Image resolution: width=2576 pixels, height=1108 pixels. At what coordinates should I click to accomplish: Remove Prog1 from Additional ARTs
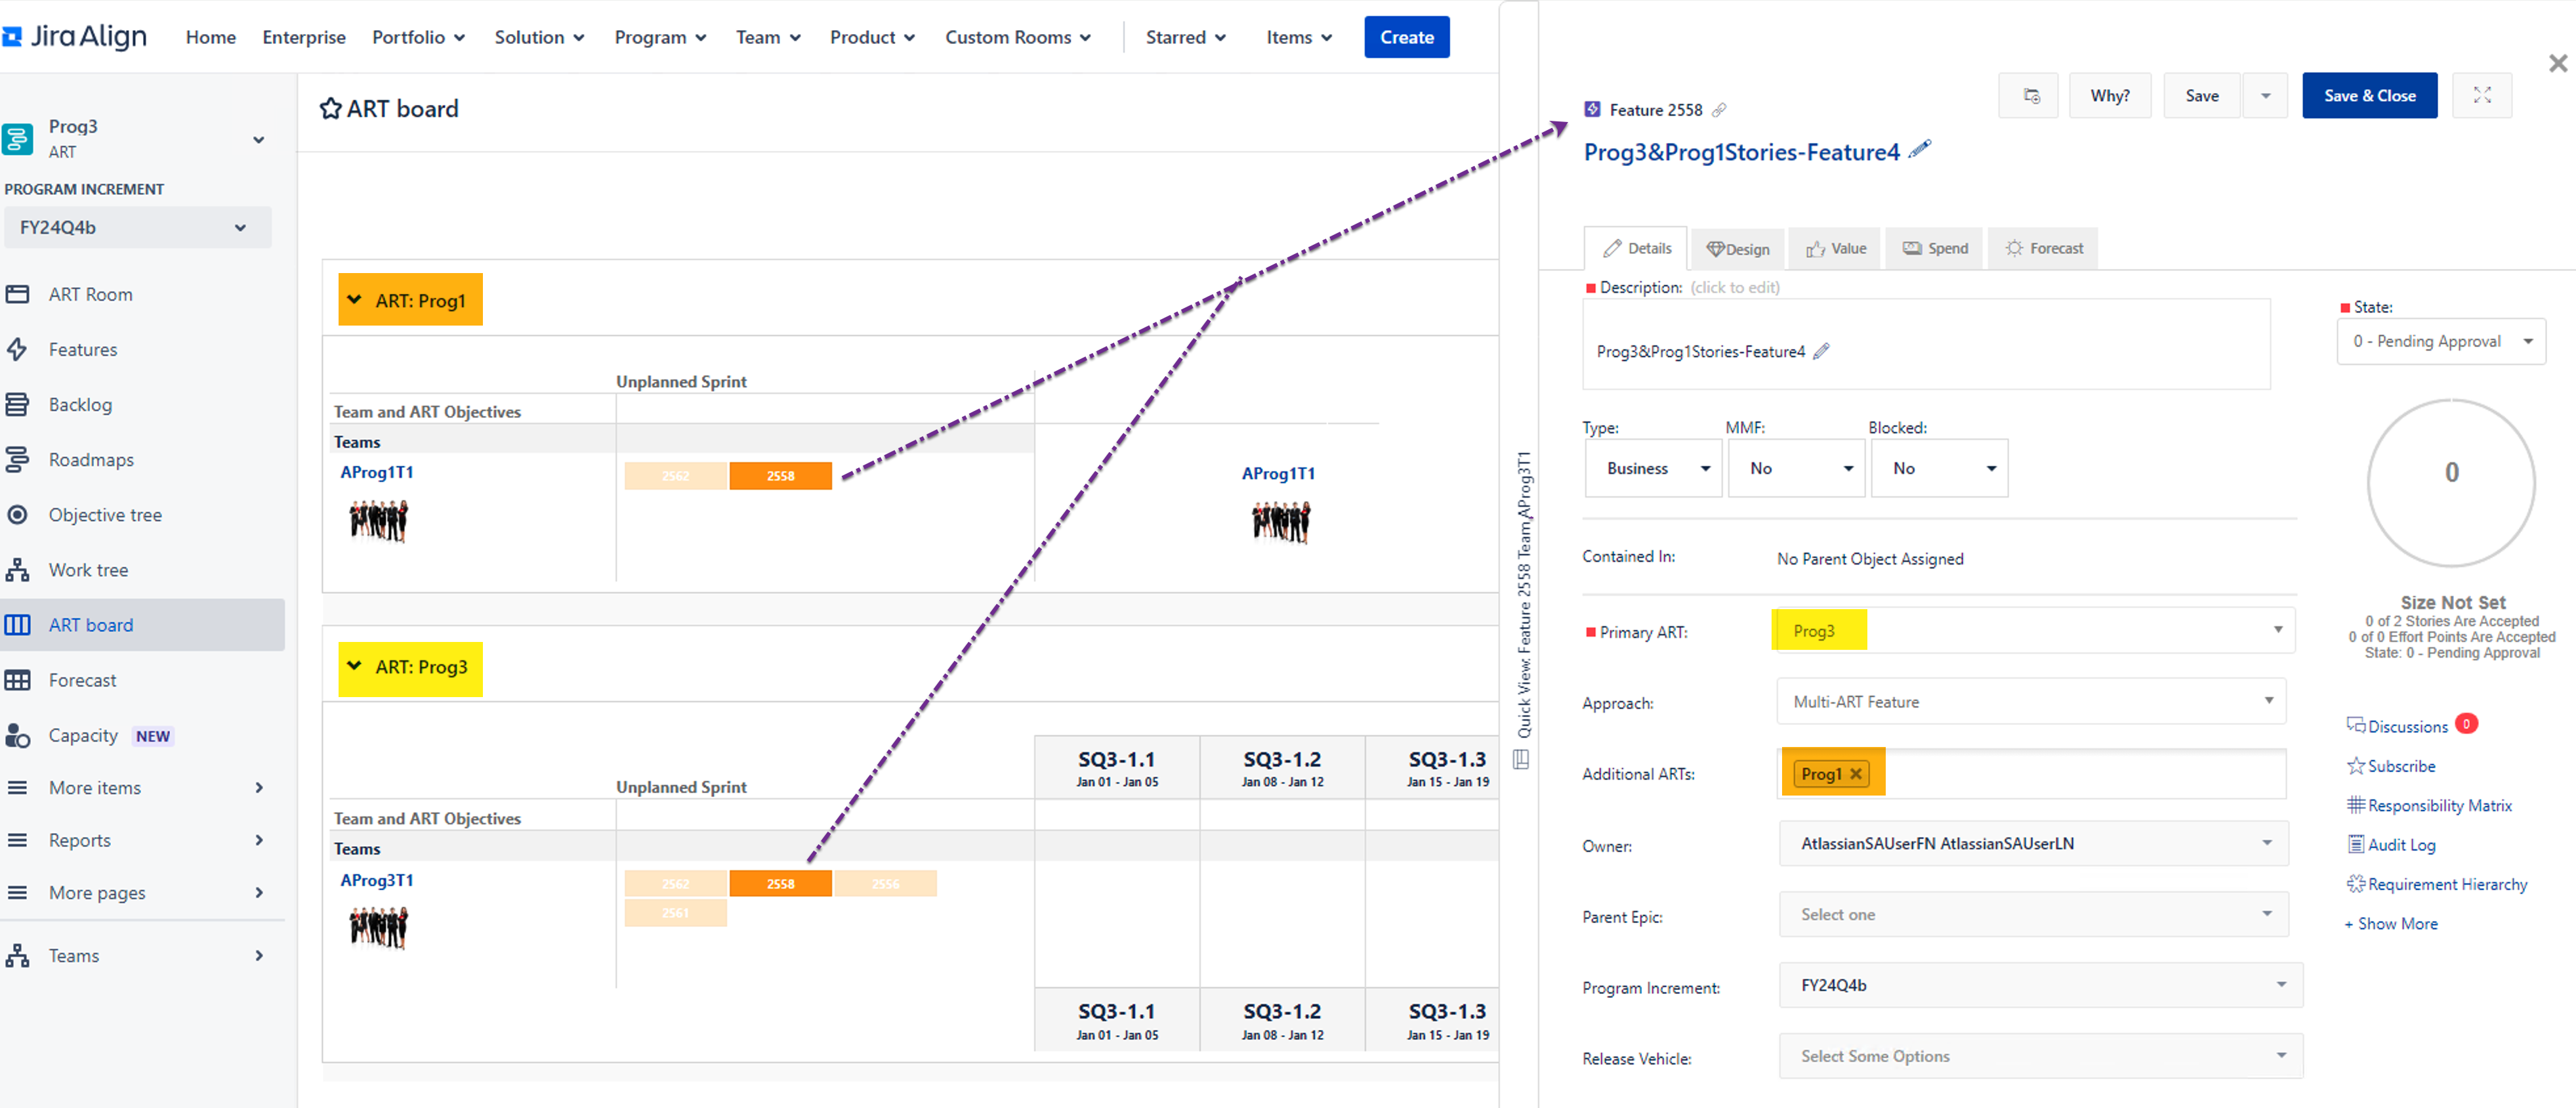1856,774
